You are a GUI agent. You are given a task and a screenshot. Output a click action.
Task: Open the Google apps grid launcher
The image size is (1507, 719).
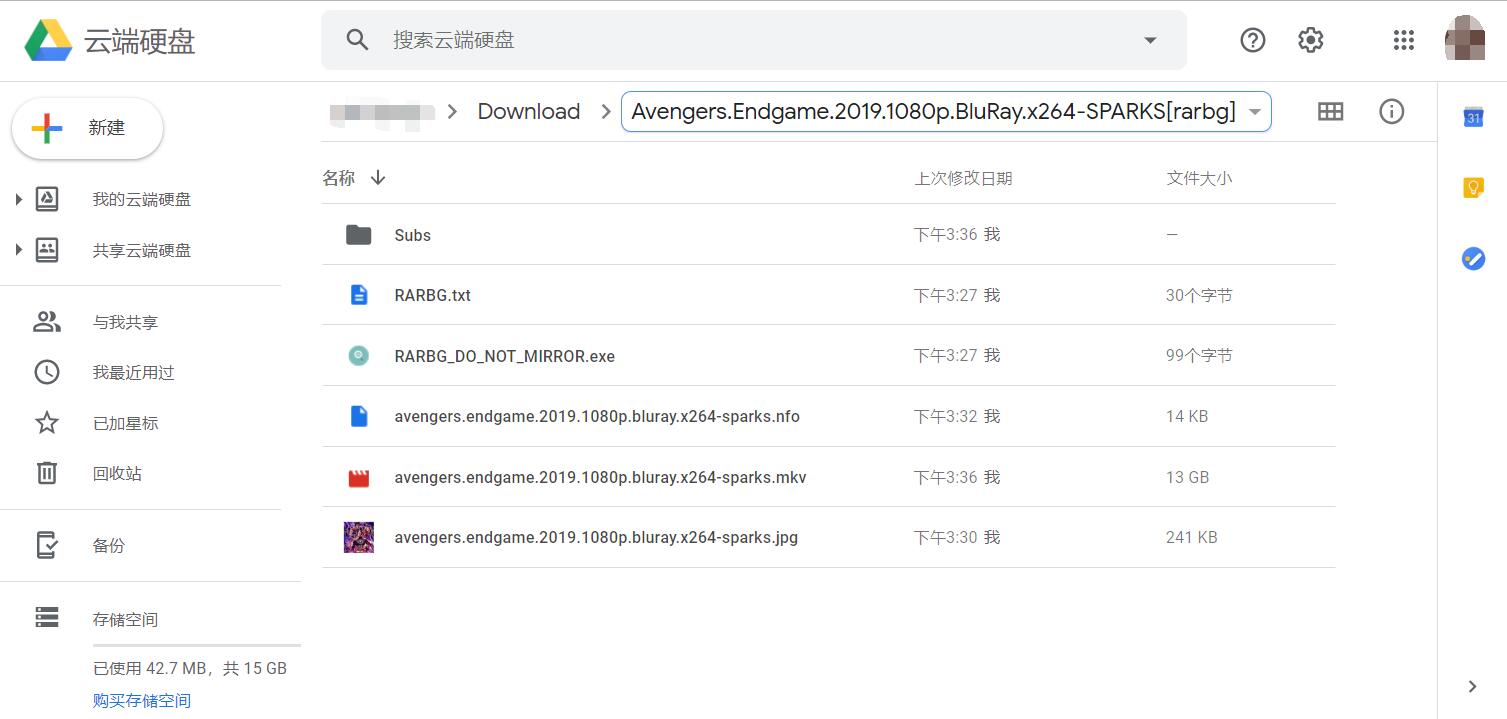tap(1403, 40)
